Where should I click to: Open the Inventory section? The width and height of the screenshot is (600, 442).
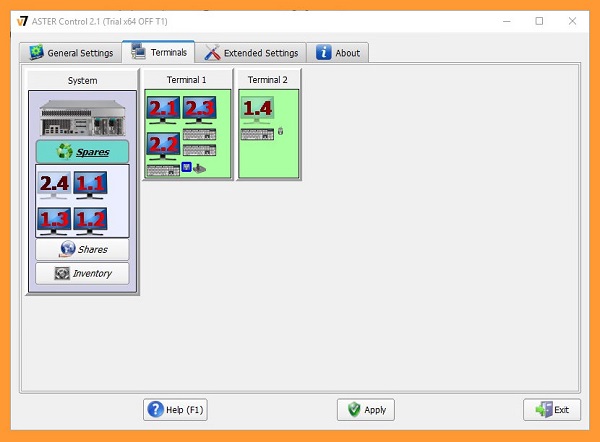82,274
